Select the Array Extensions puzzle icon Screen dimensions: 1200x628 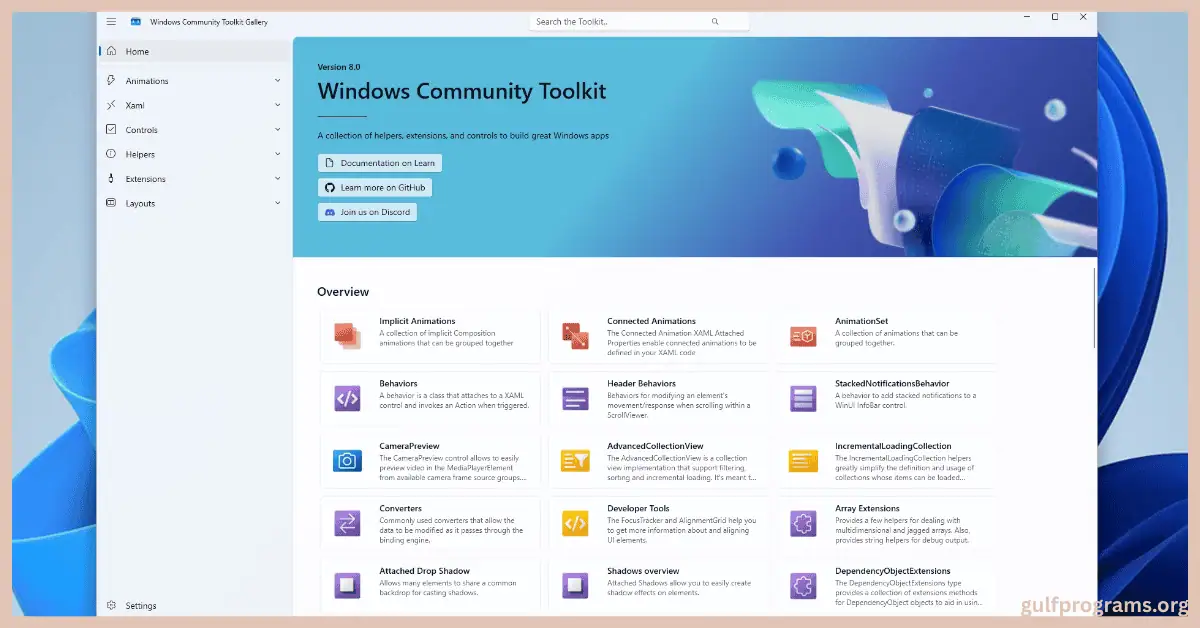click(x=802, y=523)
